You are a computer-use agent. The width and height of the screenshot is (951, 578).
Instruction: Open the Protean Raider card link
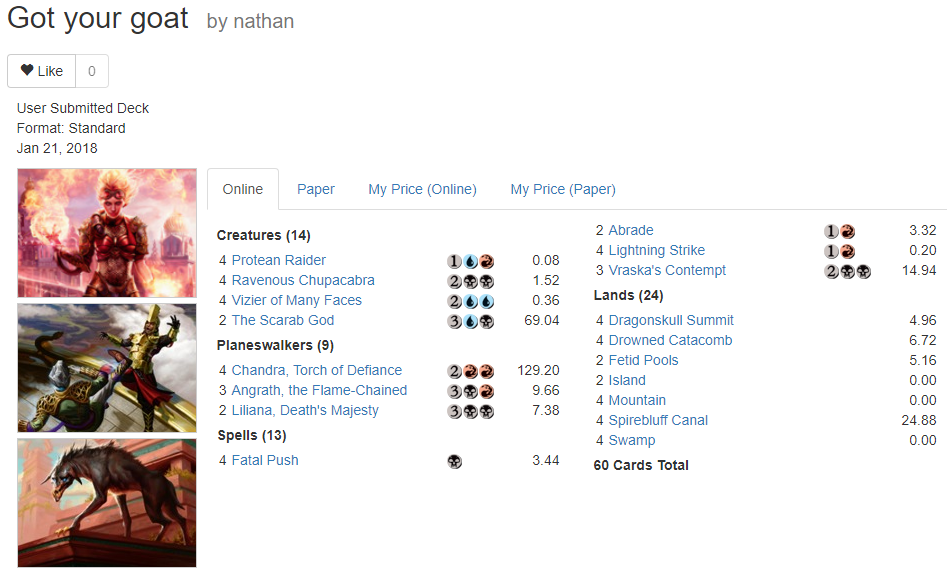[x=278, y=260]
